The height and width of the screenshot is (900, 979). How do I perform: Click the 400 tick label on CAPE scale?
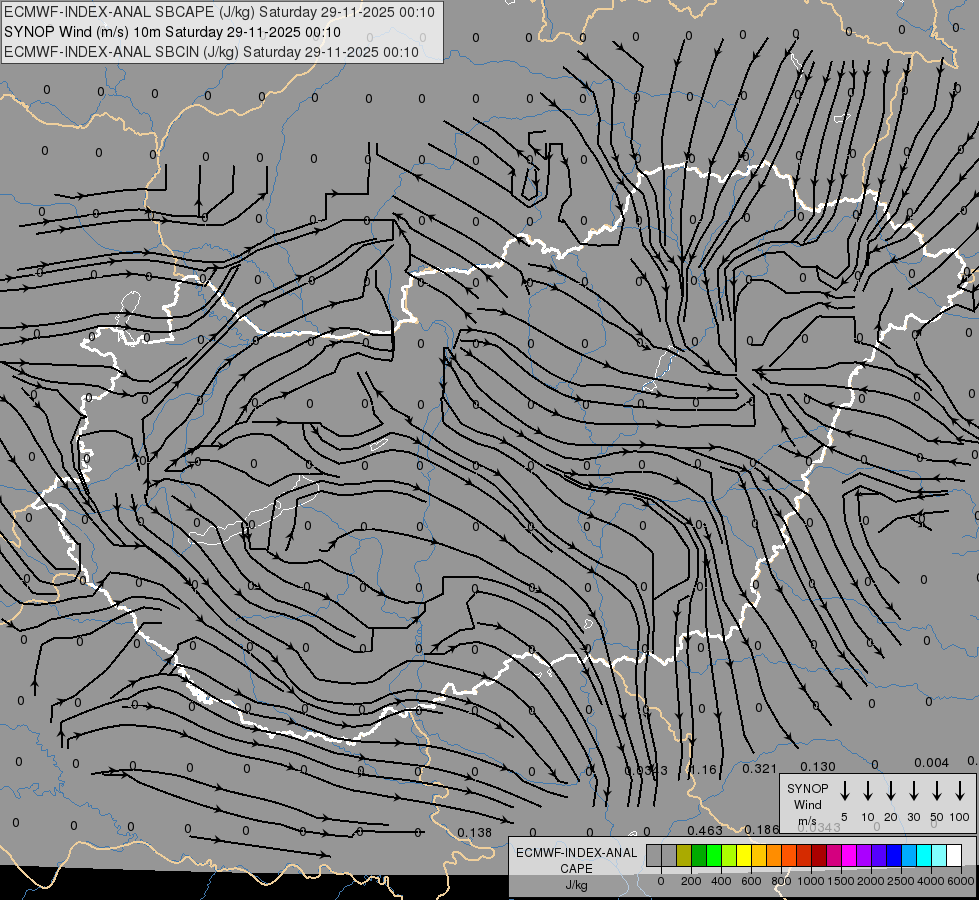tap(721, 881)
